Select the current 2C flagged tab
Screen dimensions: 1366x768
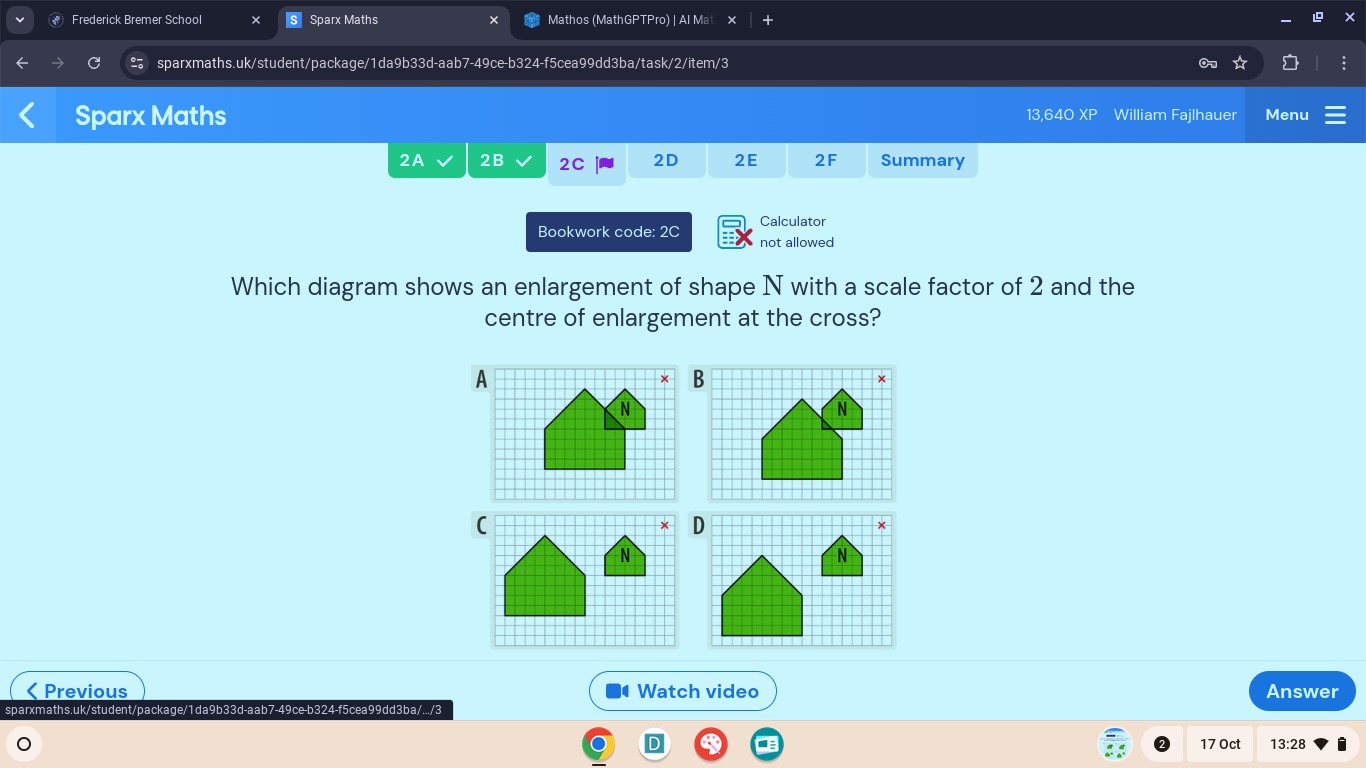coord(587,164)
